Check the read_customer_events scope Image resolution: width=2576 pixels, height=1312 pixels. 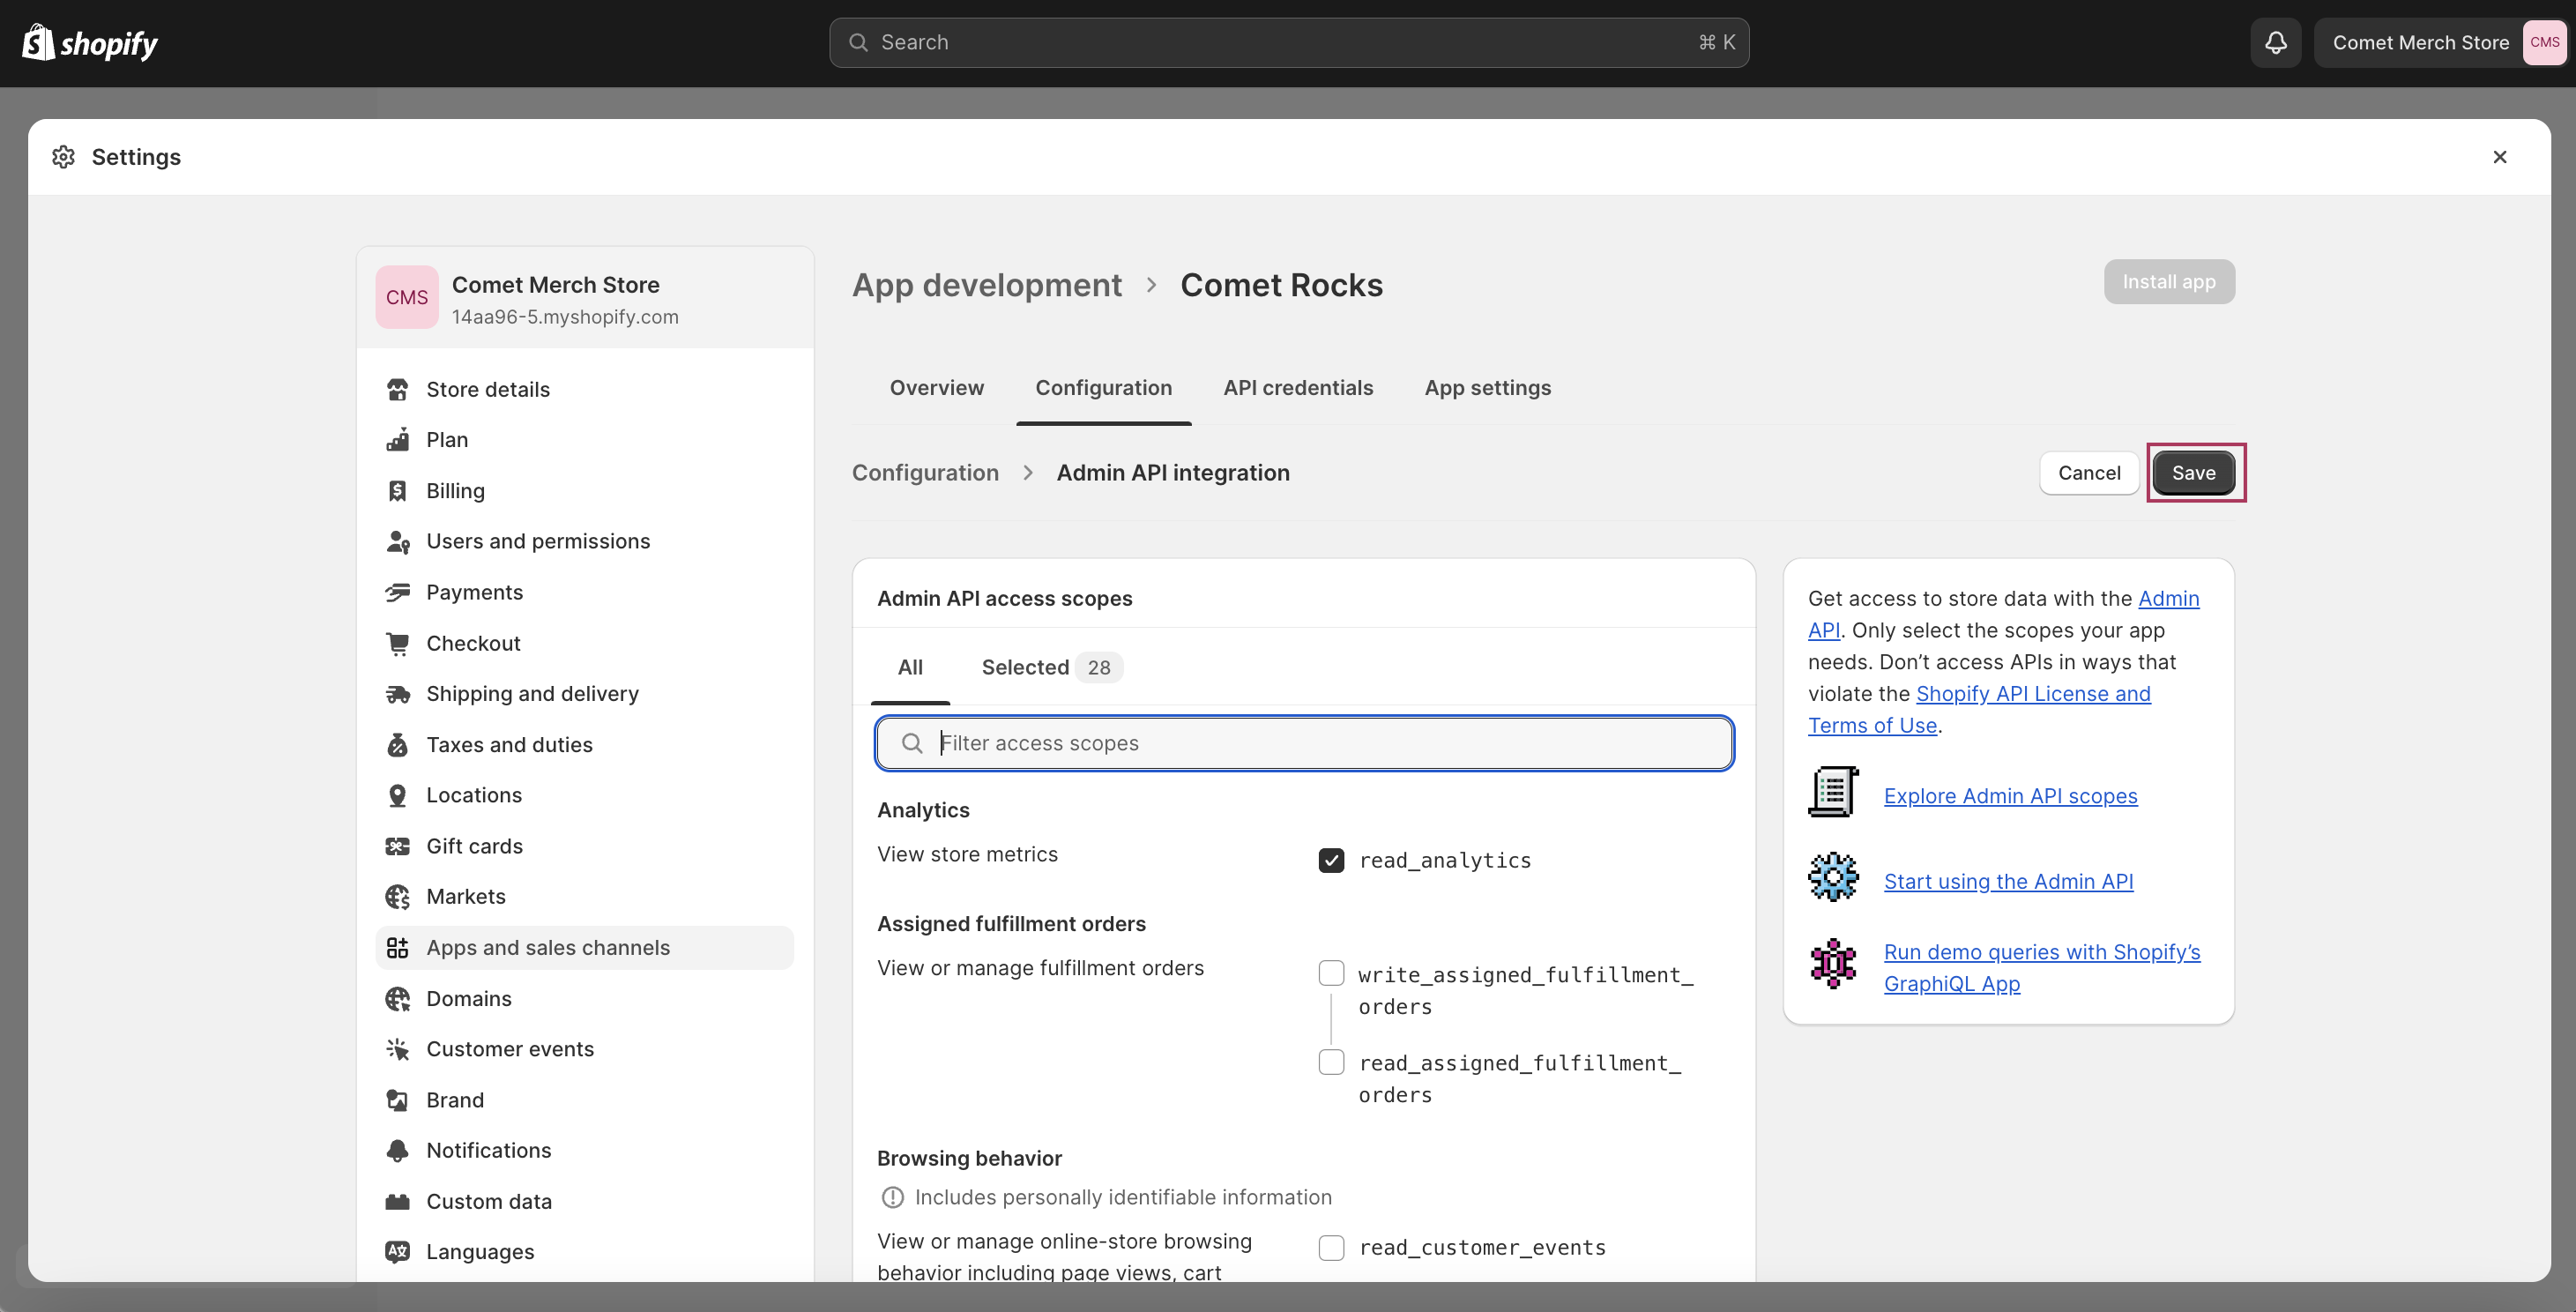tap(1331, 1248)
